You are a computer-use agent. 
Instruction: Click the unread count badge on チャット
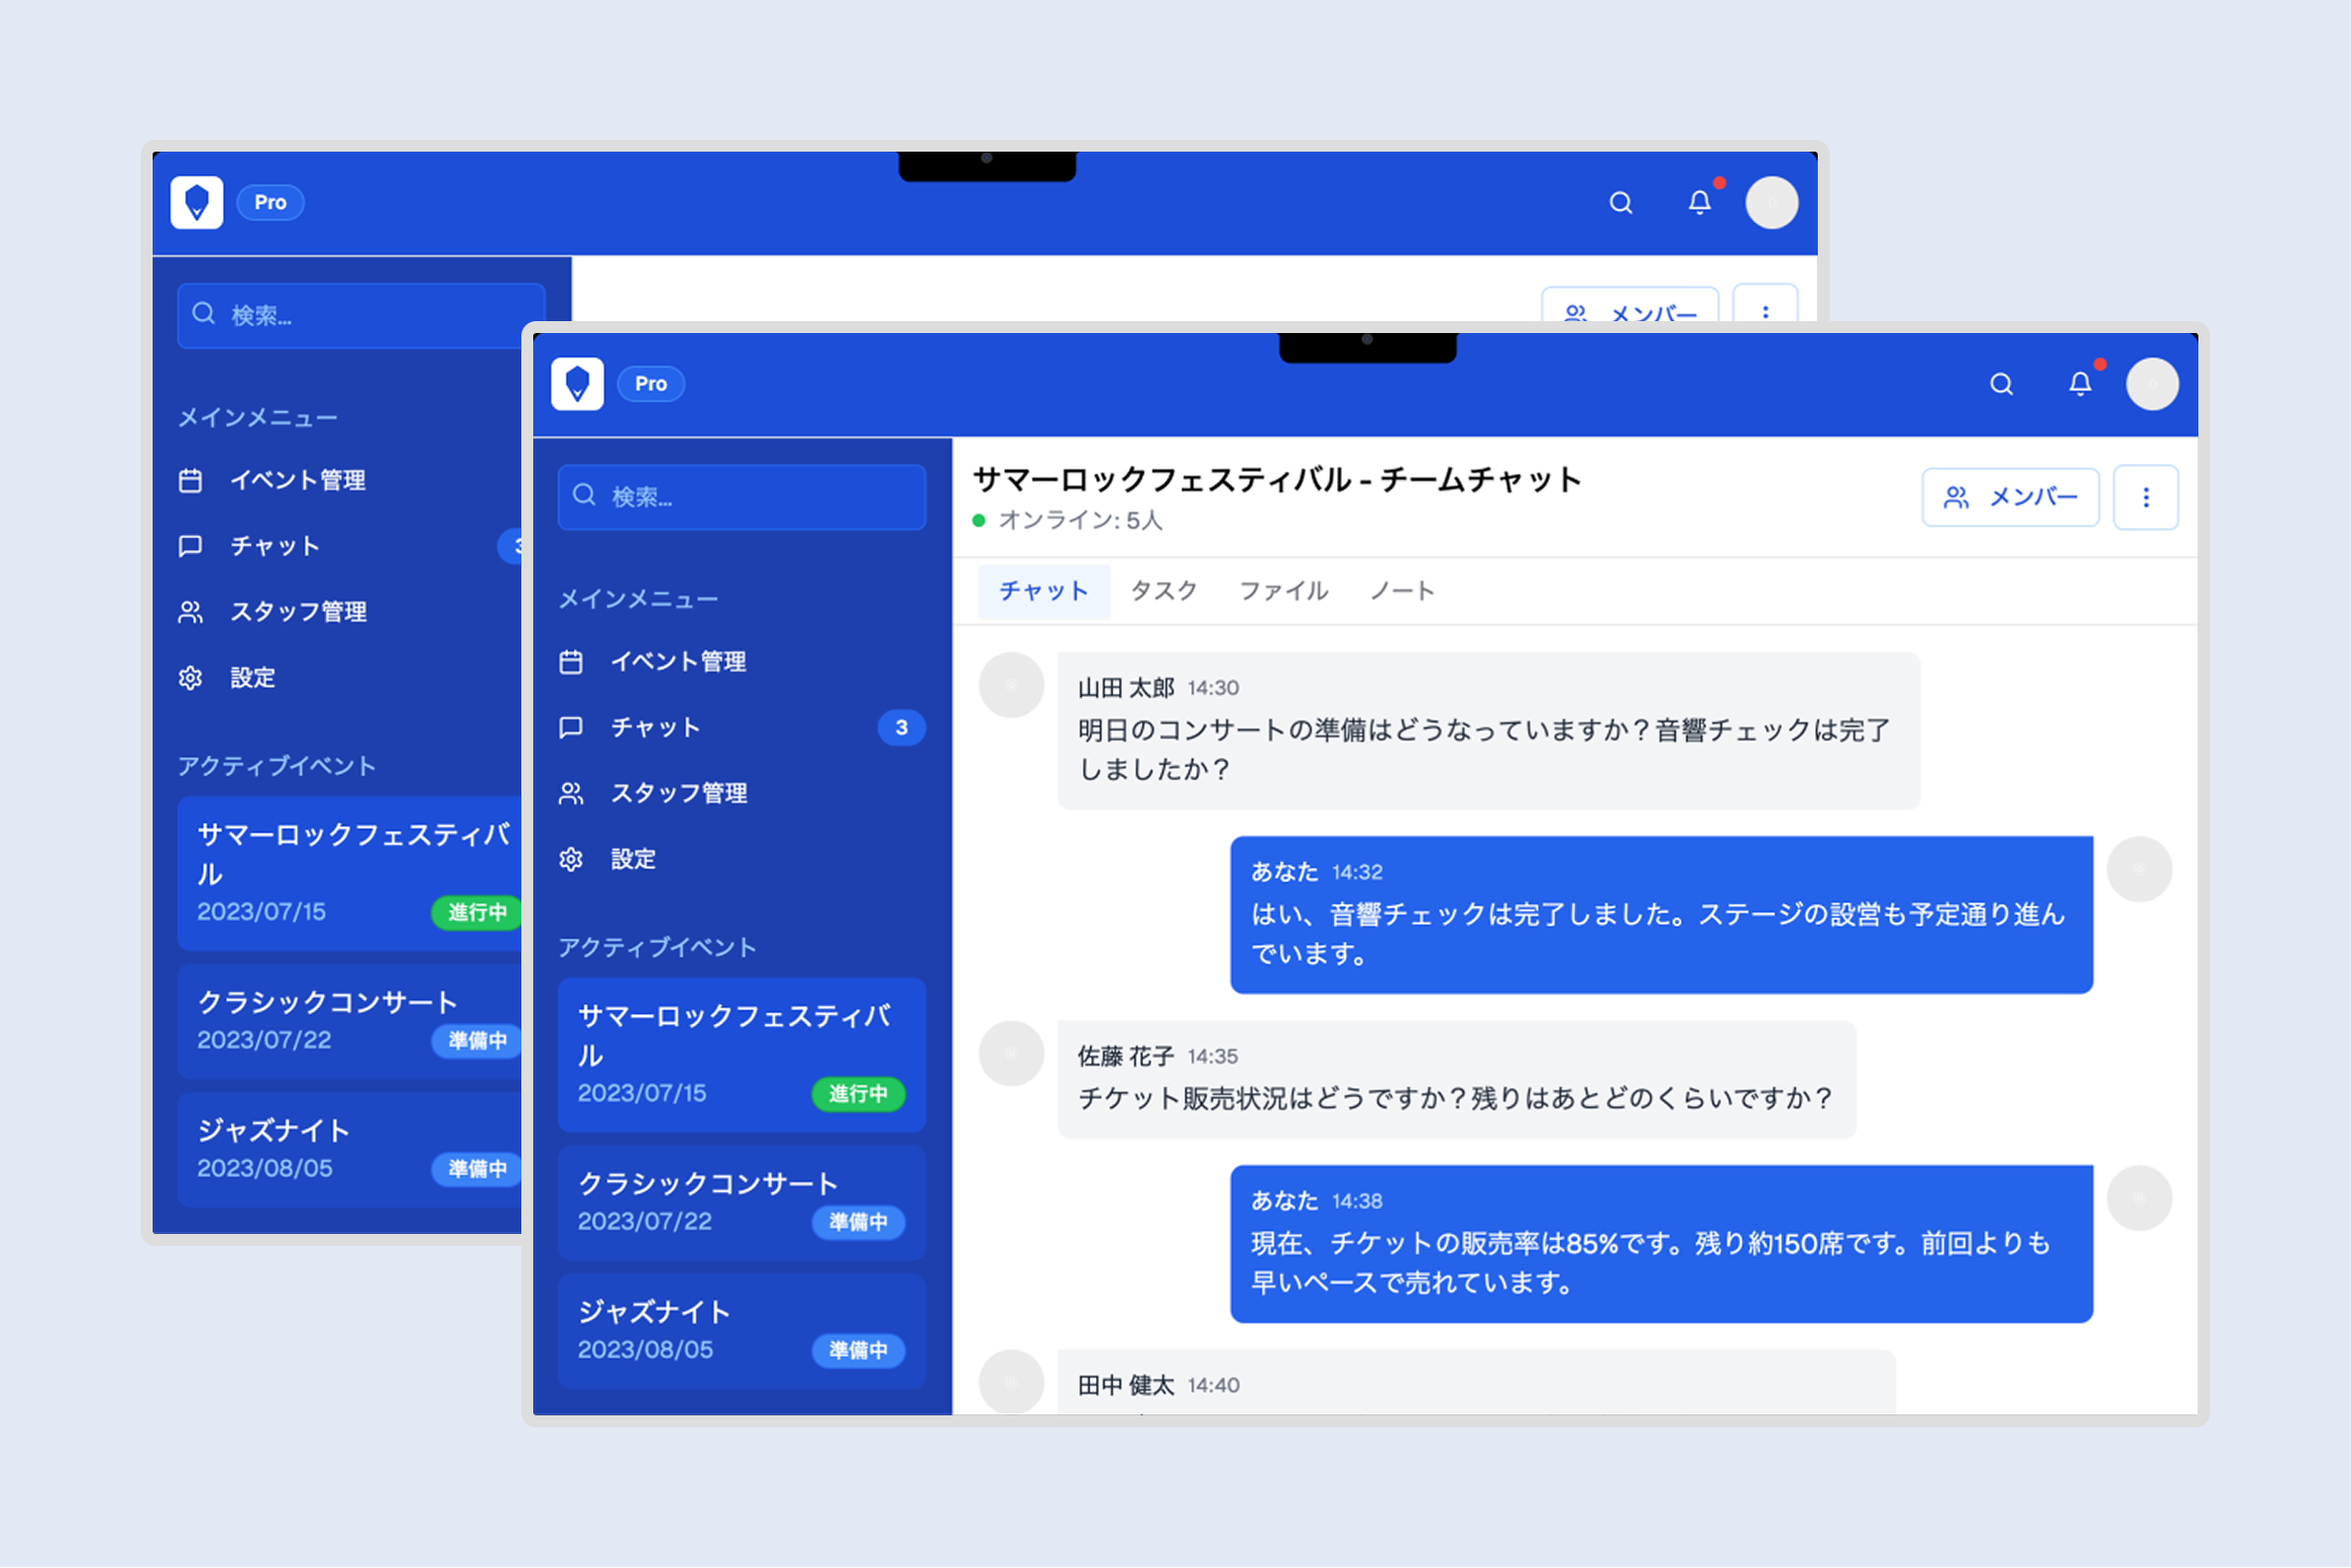tap(901, 727)
